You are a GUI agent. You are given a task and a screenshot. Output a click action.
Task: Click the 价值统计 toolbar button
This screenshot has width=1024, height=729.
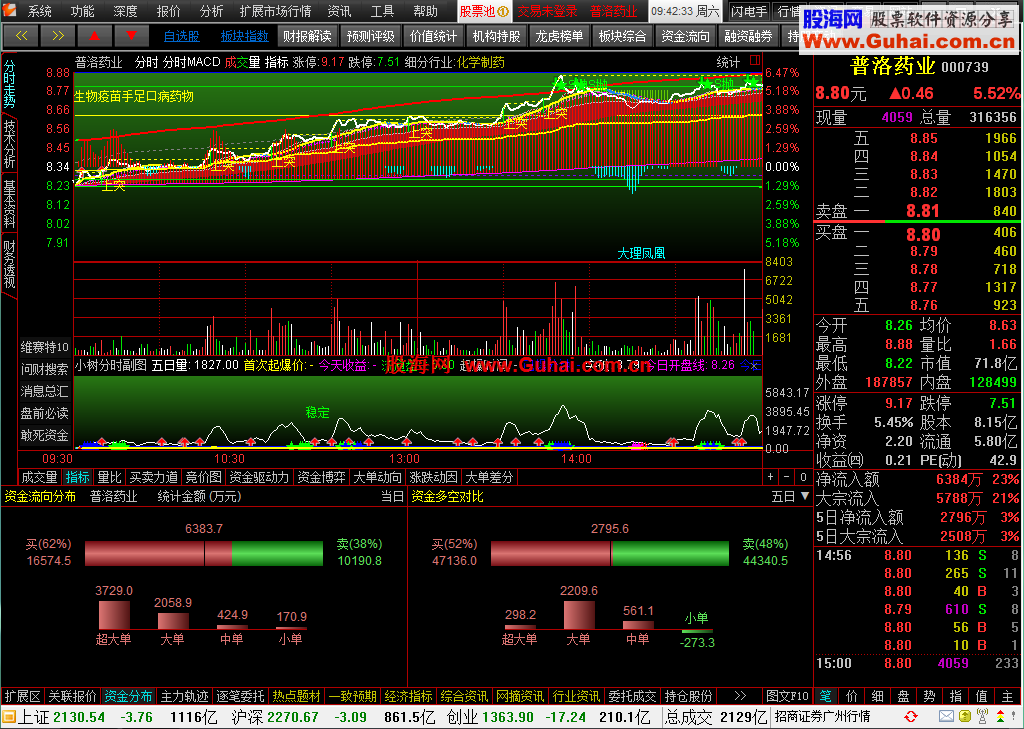pos(433,37)
